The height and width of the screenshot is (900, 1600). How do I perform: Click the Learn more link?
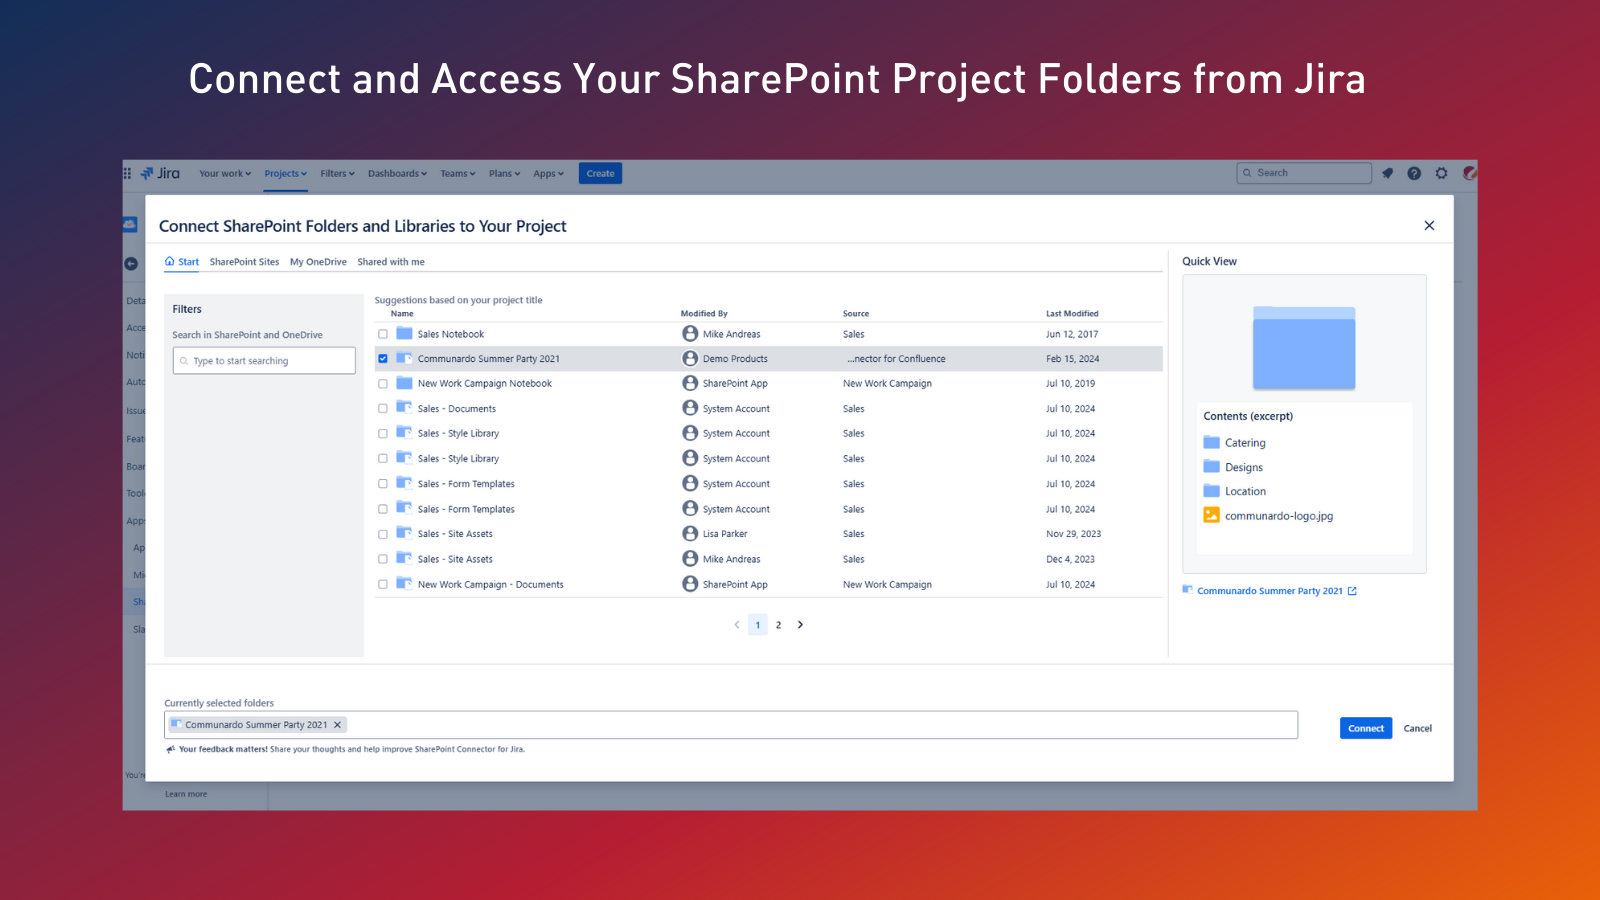point(186,794)
